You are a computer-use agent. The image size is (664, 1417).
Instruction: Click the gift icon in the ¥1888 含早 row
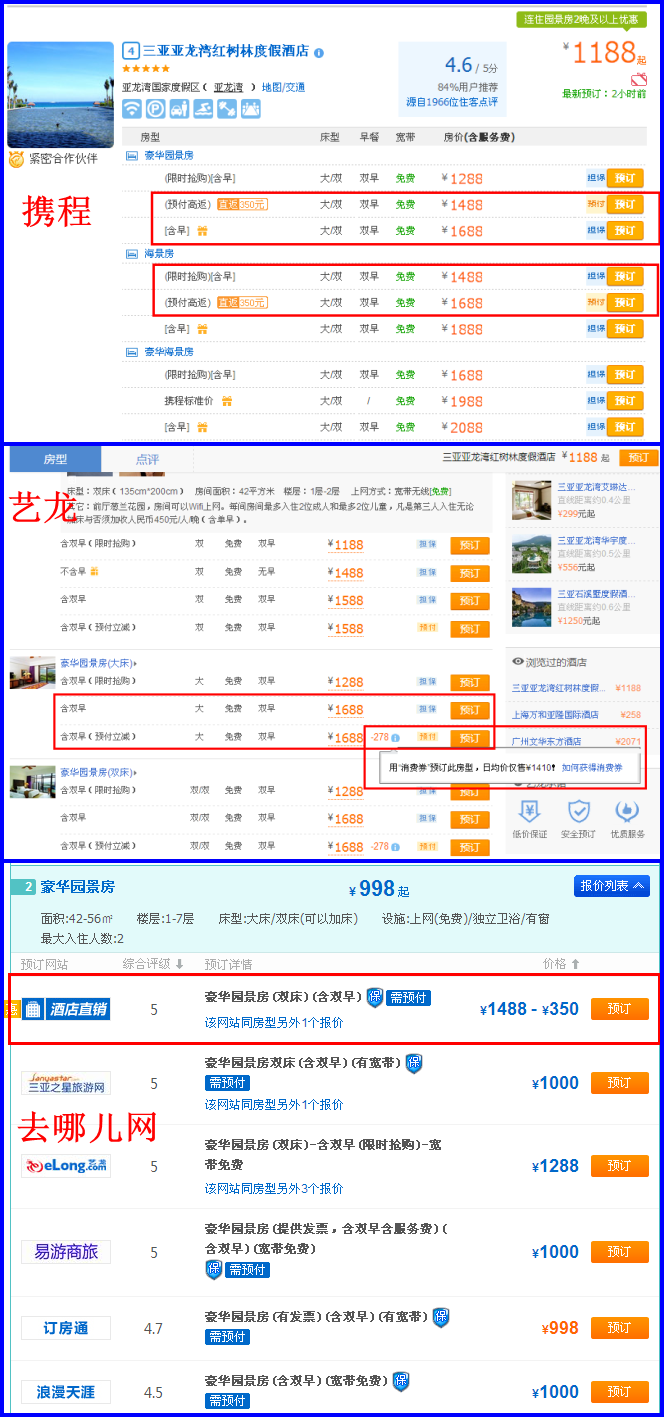click(202, 328)
